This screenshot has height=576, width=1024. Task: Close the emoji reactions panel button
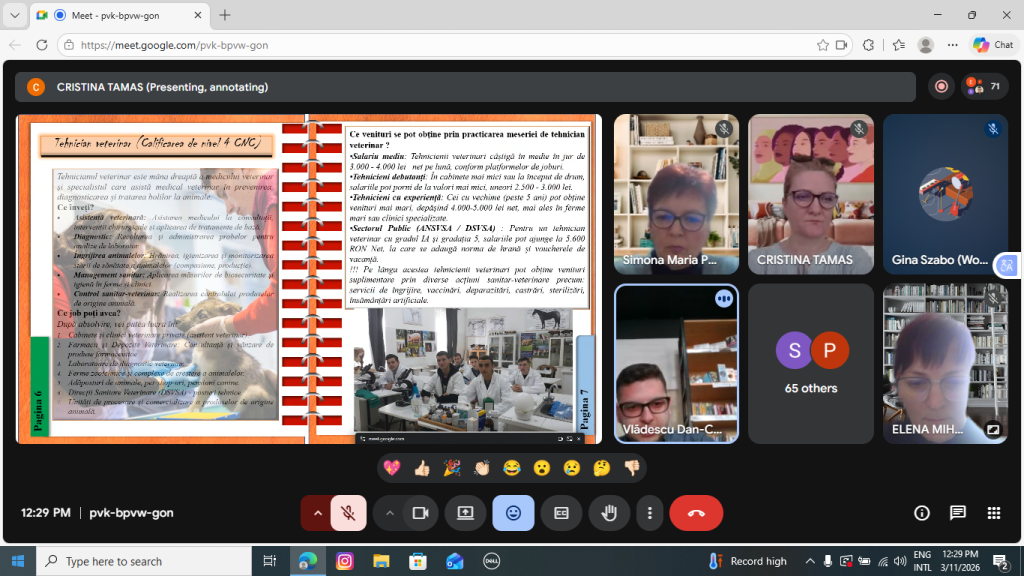coord(513,513)
